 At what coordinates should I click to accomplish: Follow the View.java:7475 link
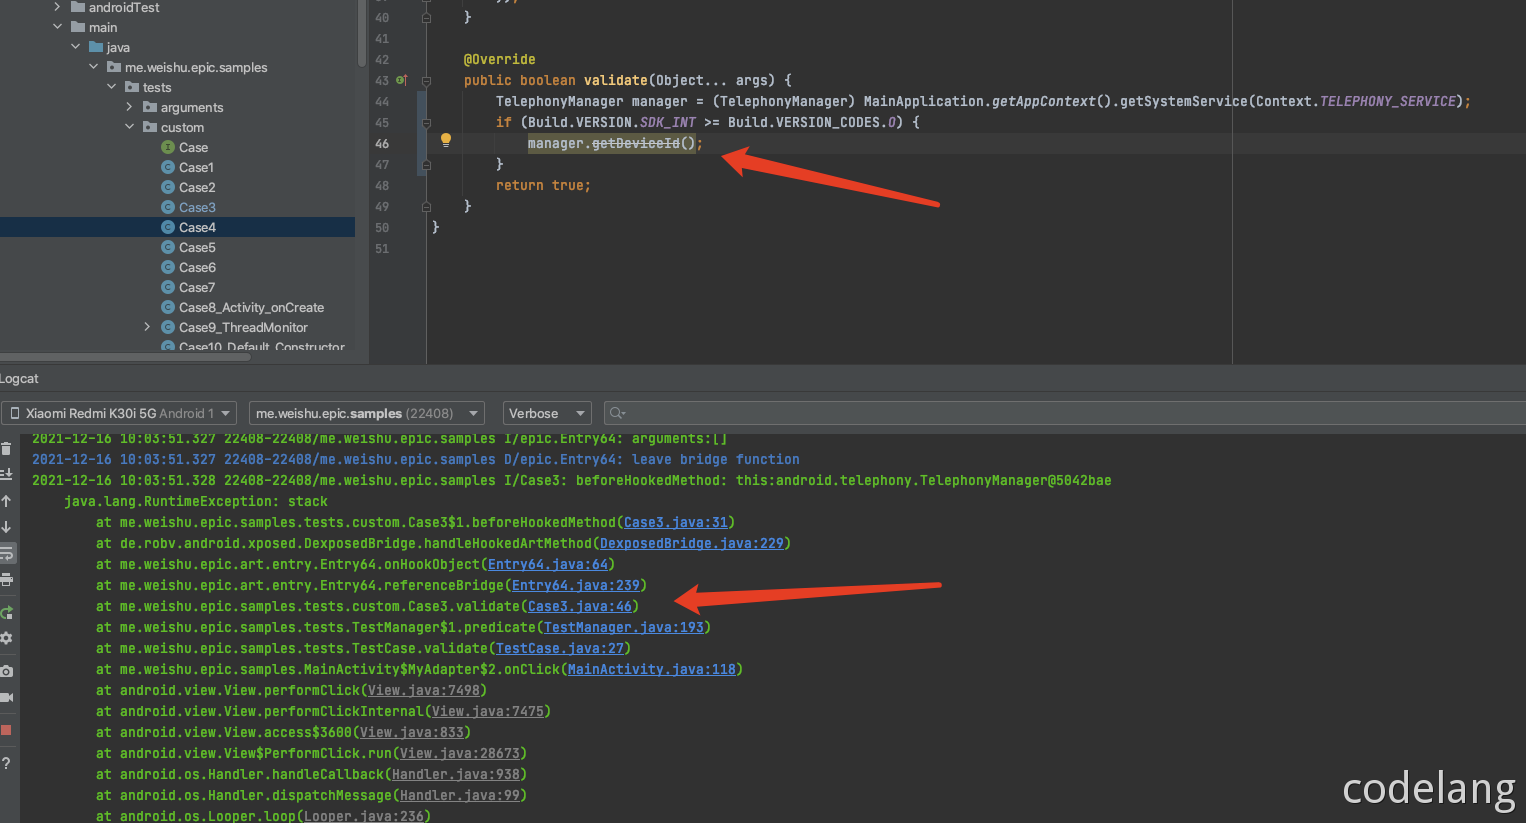[488, 711]
